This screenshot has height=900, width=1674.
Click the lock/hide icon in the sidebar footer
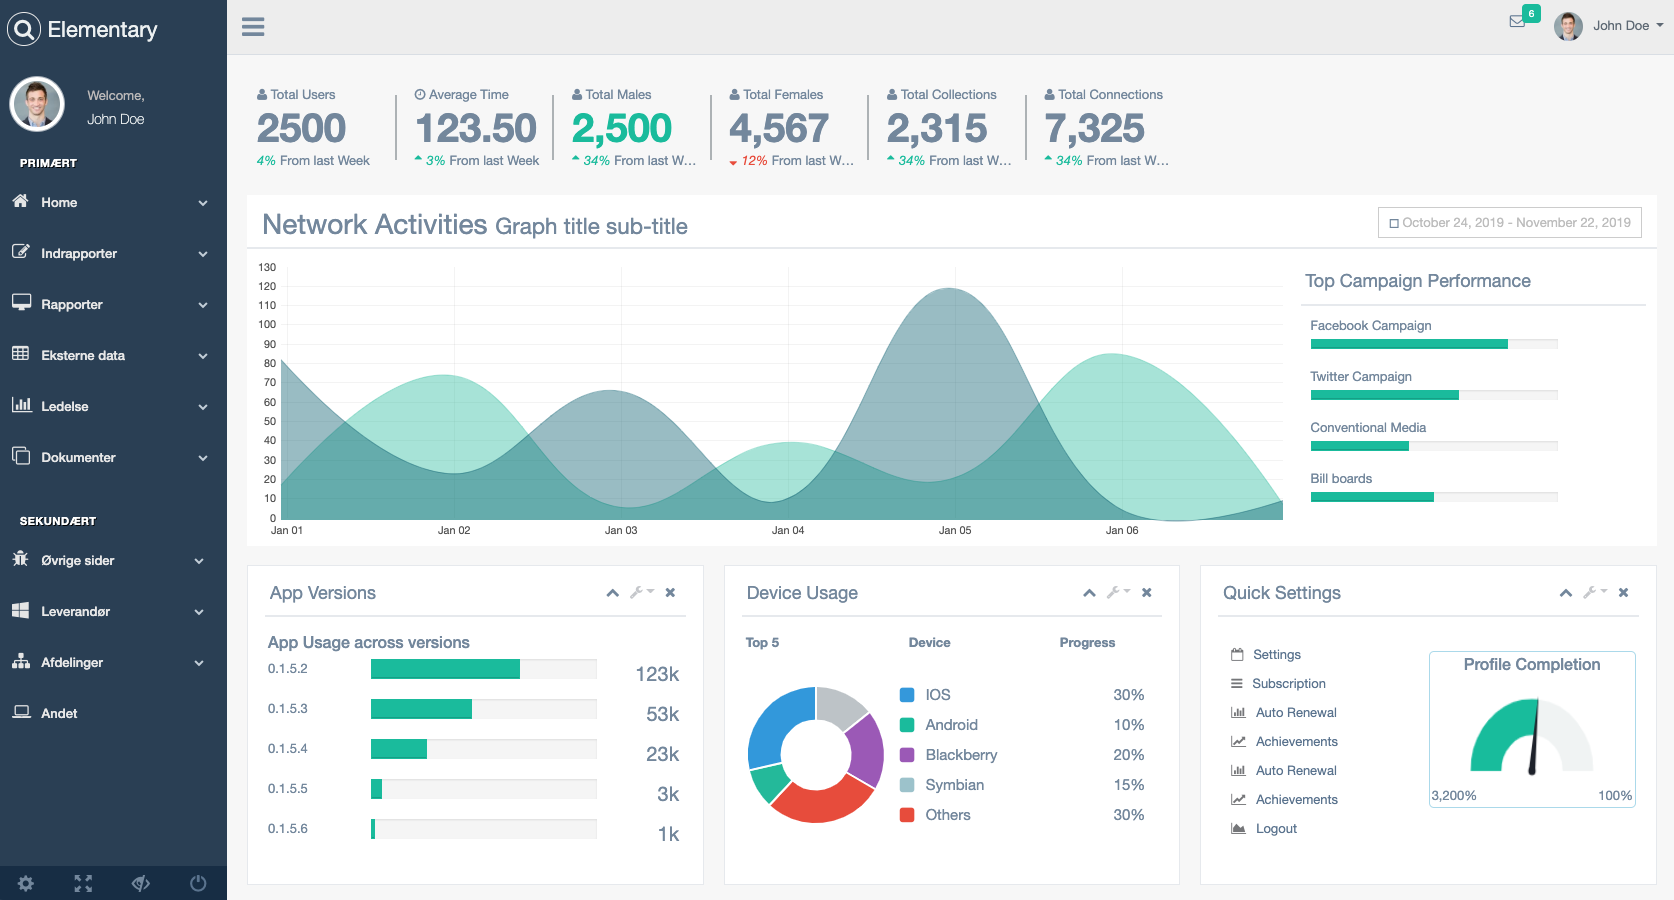[x=141, y=883]
